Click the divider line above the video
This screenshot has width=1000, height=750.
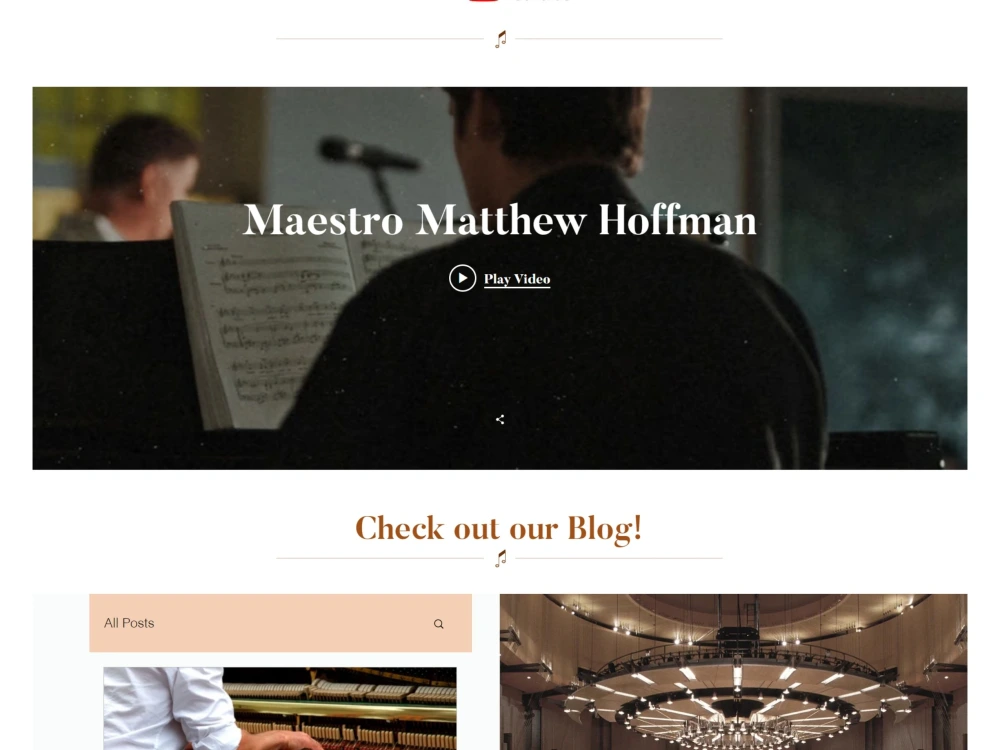[379, 39]
